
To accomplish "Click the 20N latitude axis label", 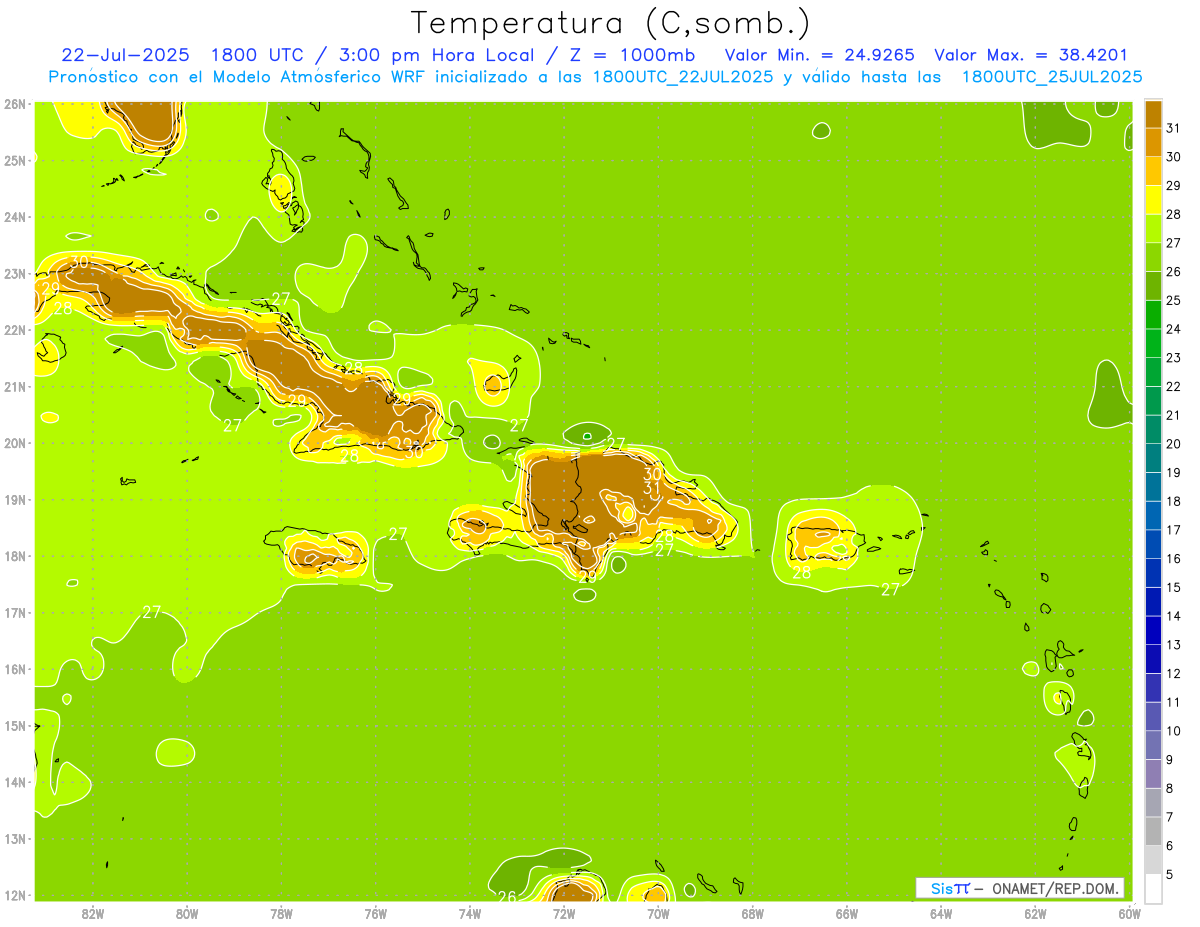I will 15,442.
